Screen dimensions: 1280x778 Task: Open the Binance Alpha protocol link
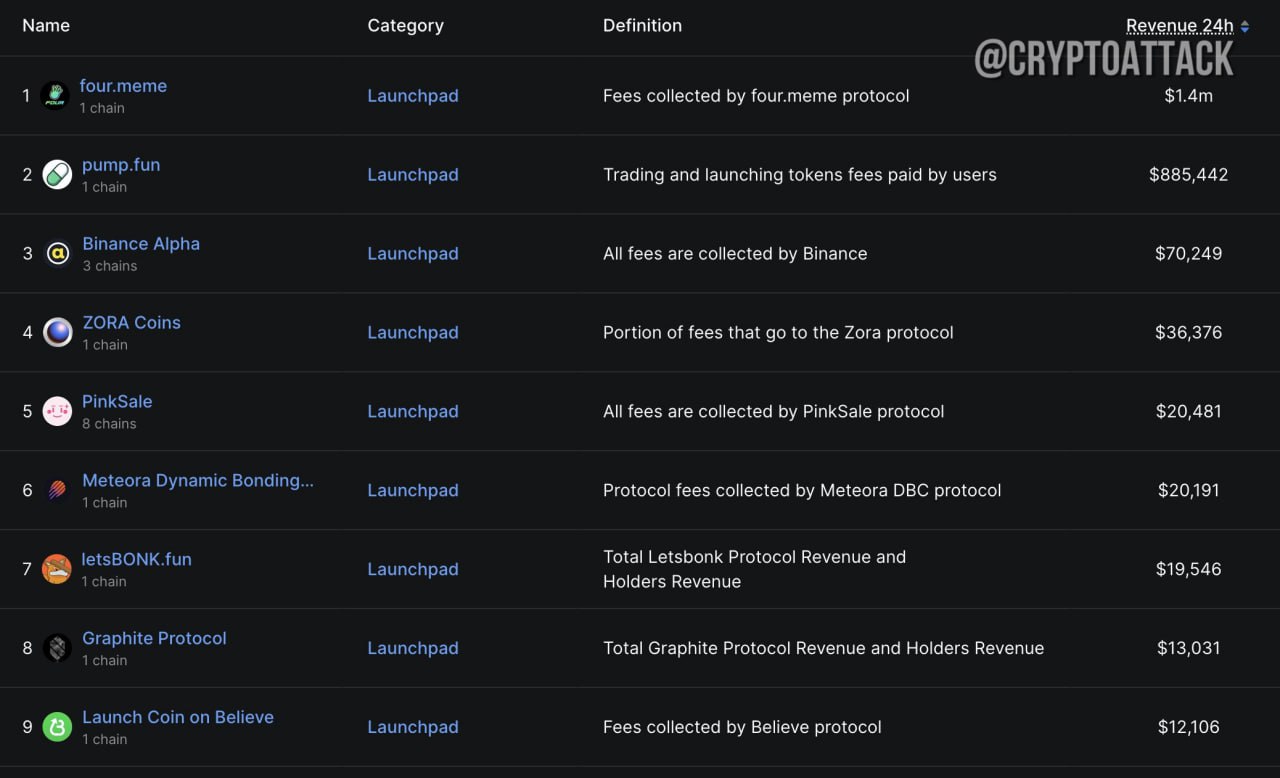coord(141,244)
